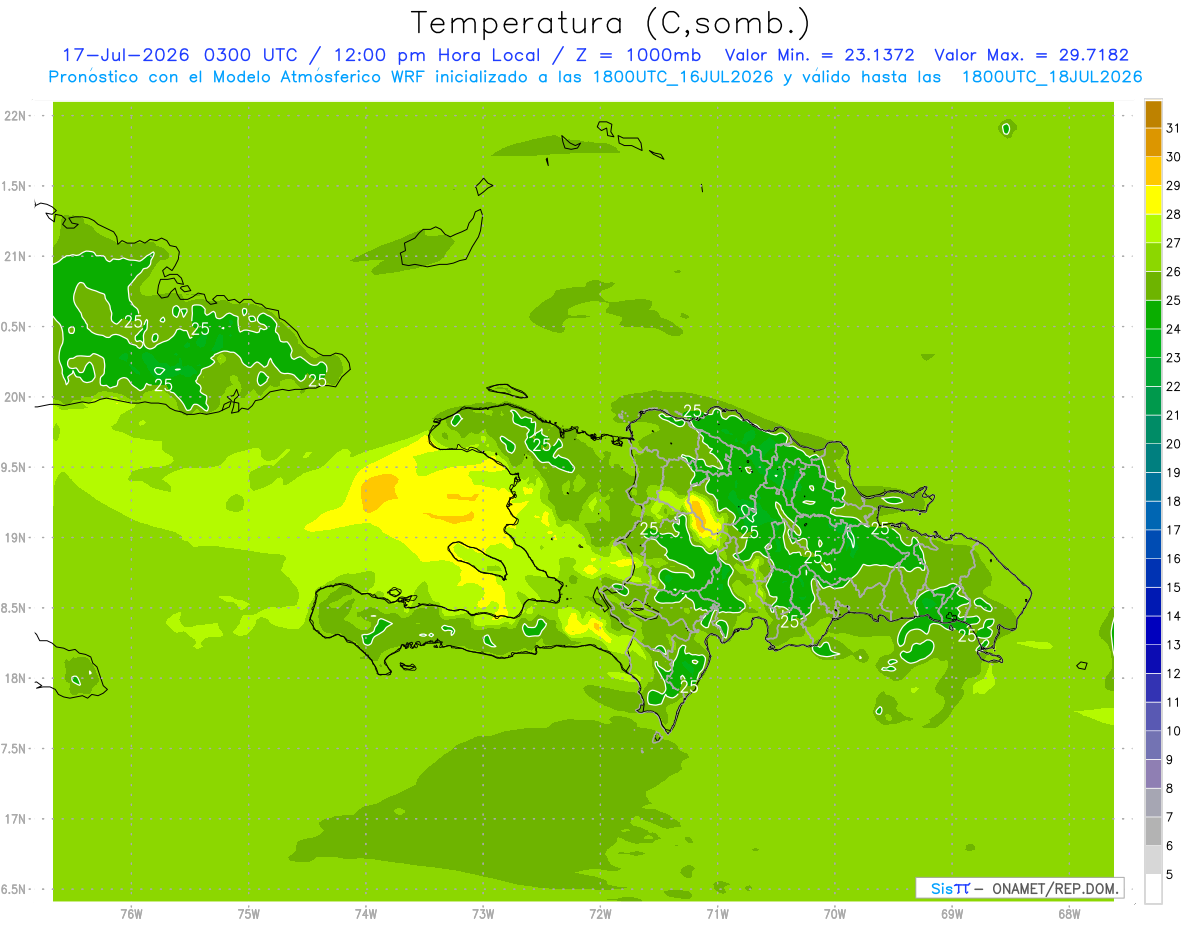Viewport: 1200px width, 927px height.
Task: Click the '19N' latitude axis label
Action: tap(13, 538)
